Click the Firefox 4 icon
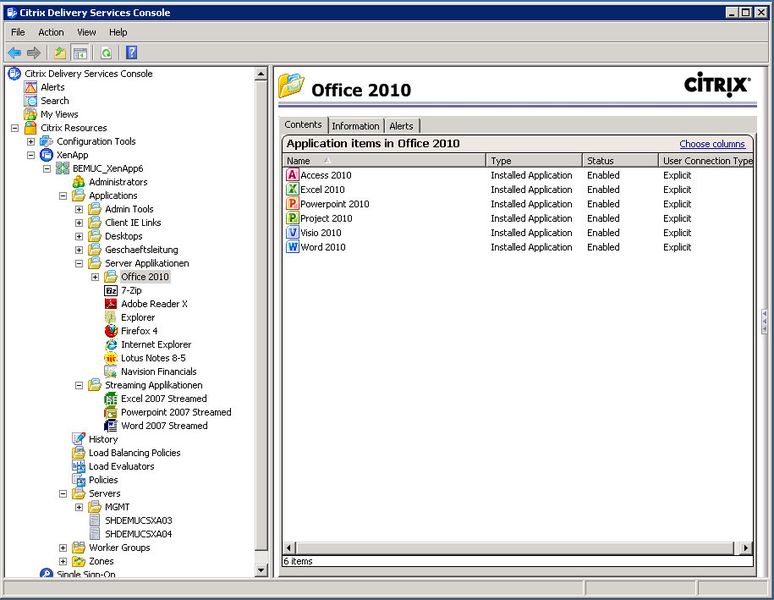 point(111,331)
